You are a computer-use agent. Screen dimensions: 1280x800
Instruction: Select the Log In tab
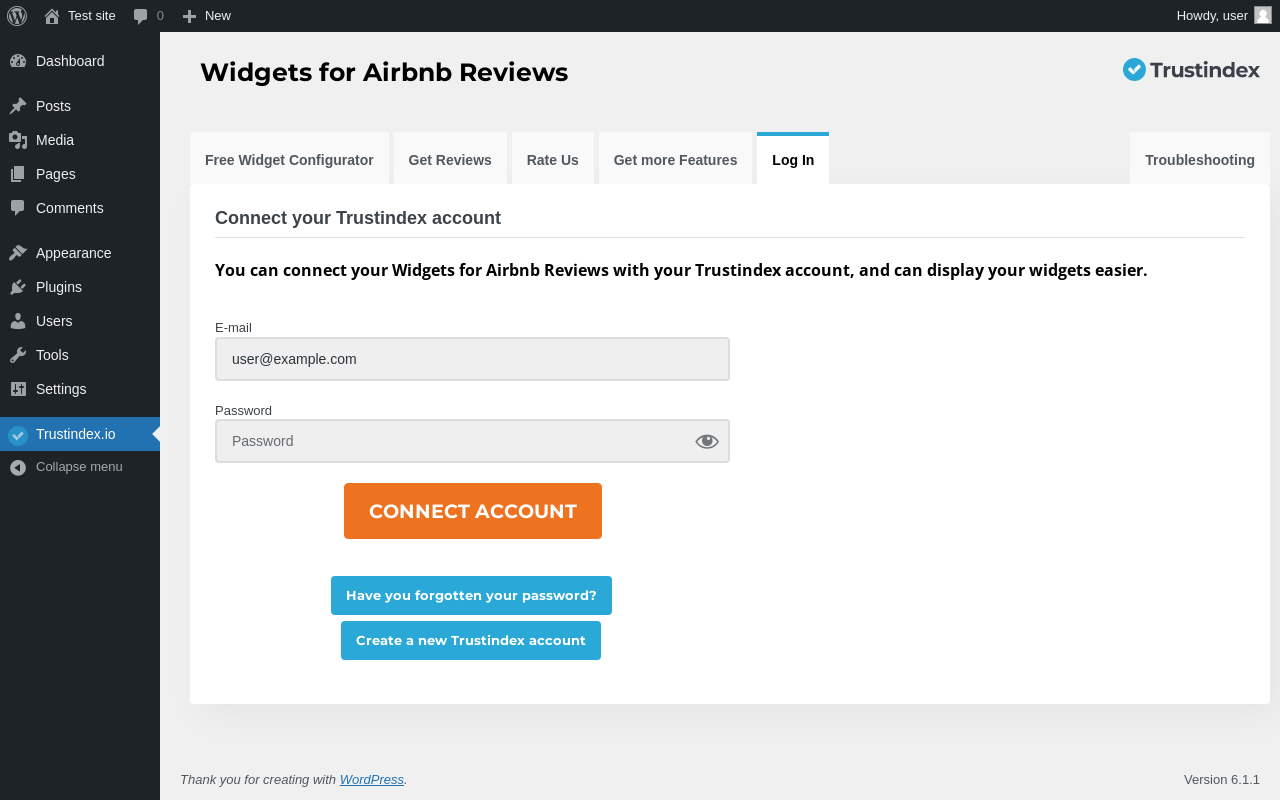(793, 159)
